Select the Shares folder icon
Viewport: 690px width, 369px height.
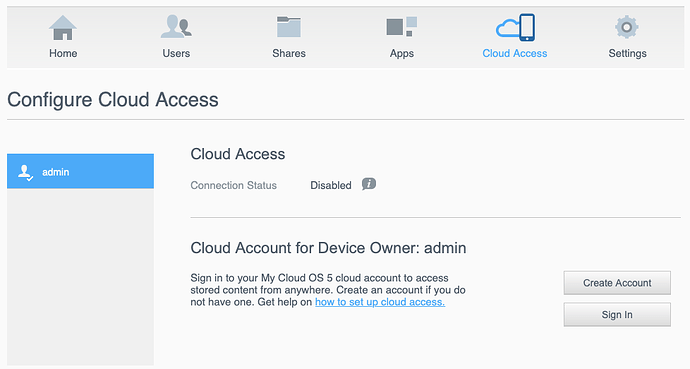click(289, 27)
